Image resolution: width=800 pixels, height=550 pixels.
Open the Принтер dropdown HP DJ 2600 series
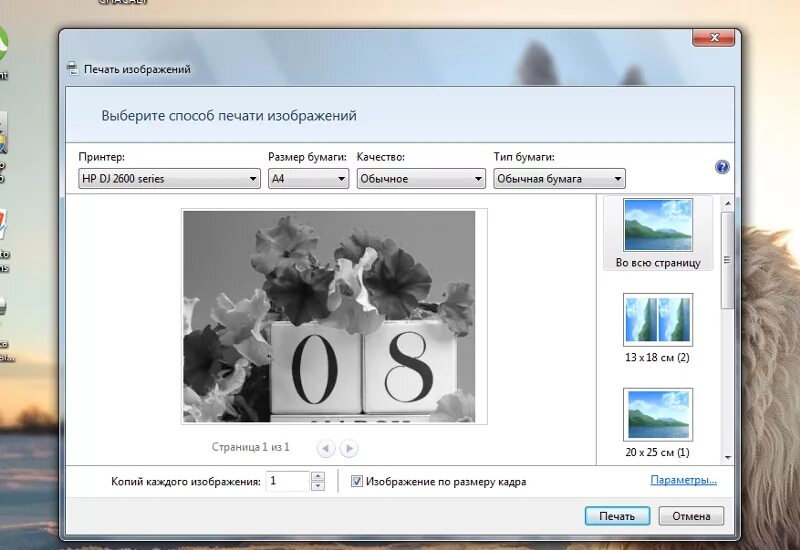[x=169, y=179]
